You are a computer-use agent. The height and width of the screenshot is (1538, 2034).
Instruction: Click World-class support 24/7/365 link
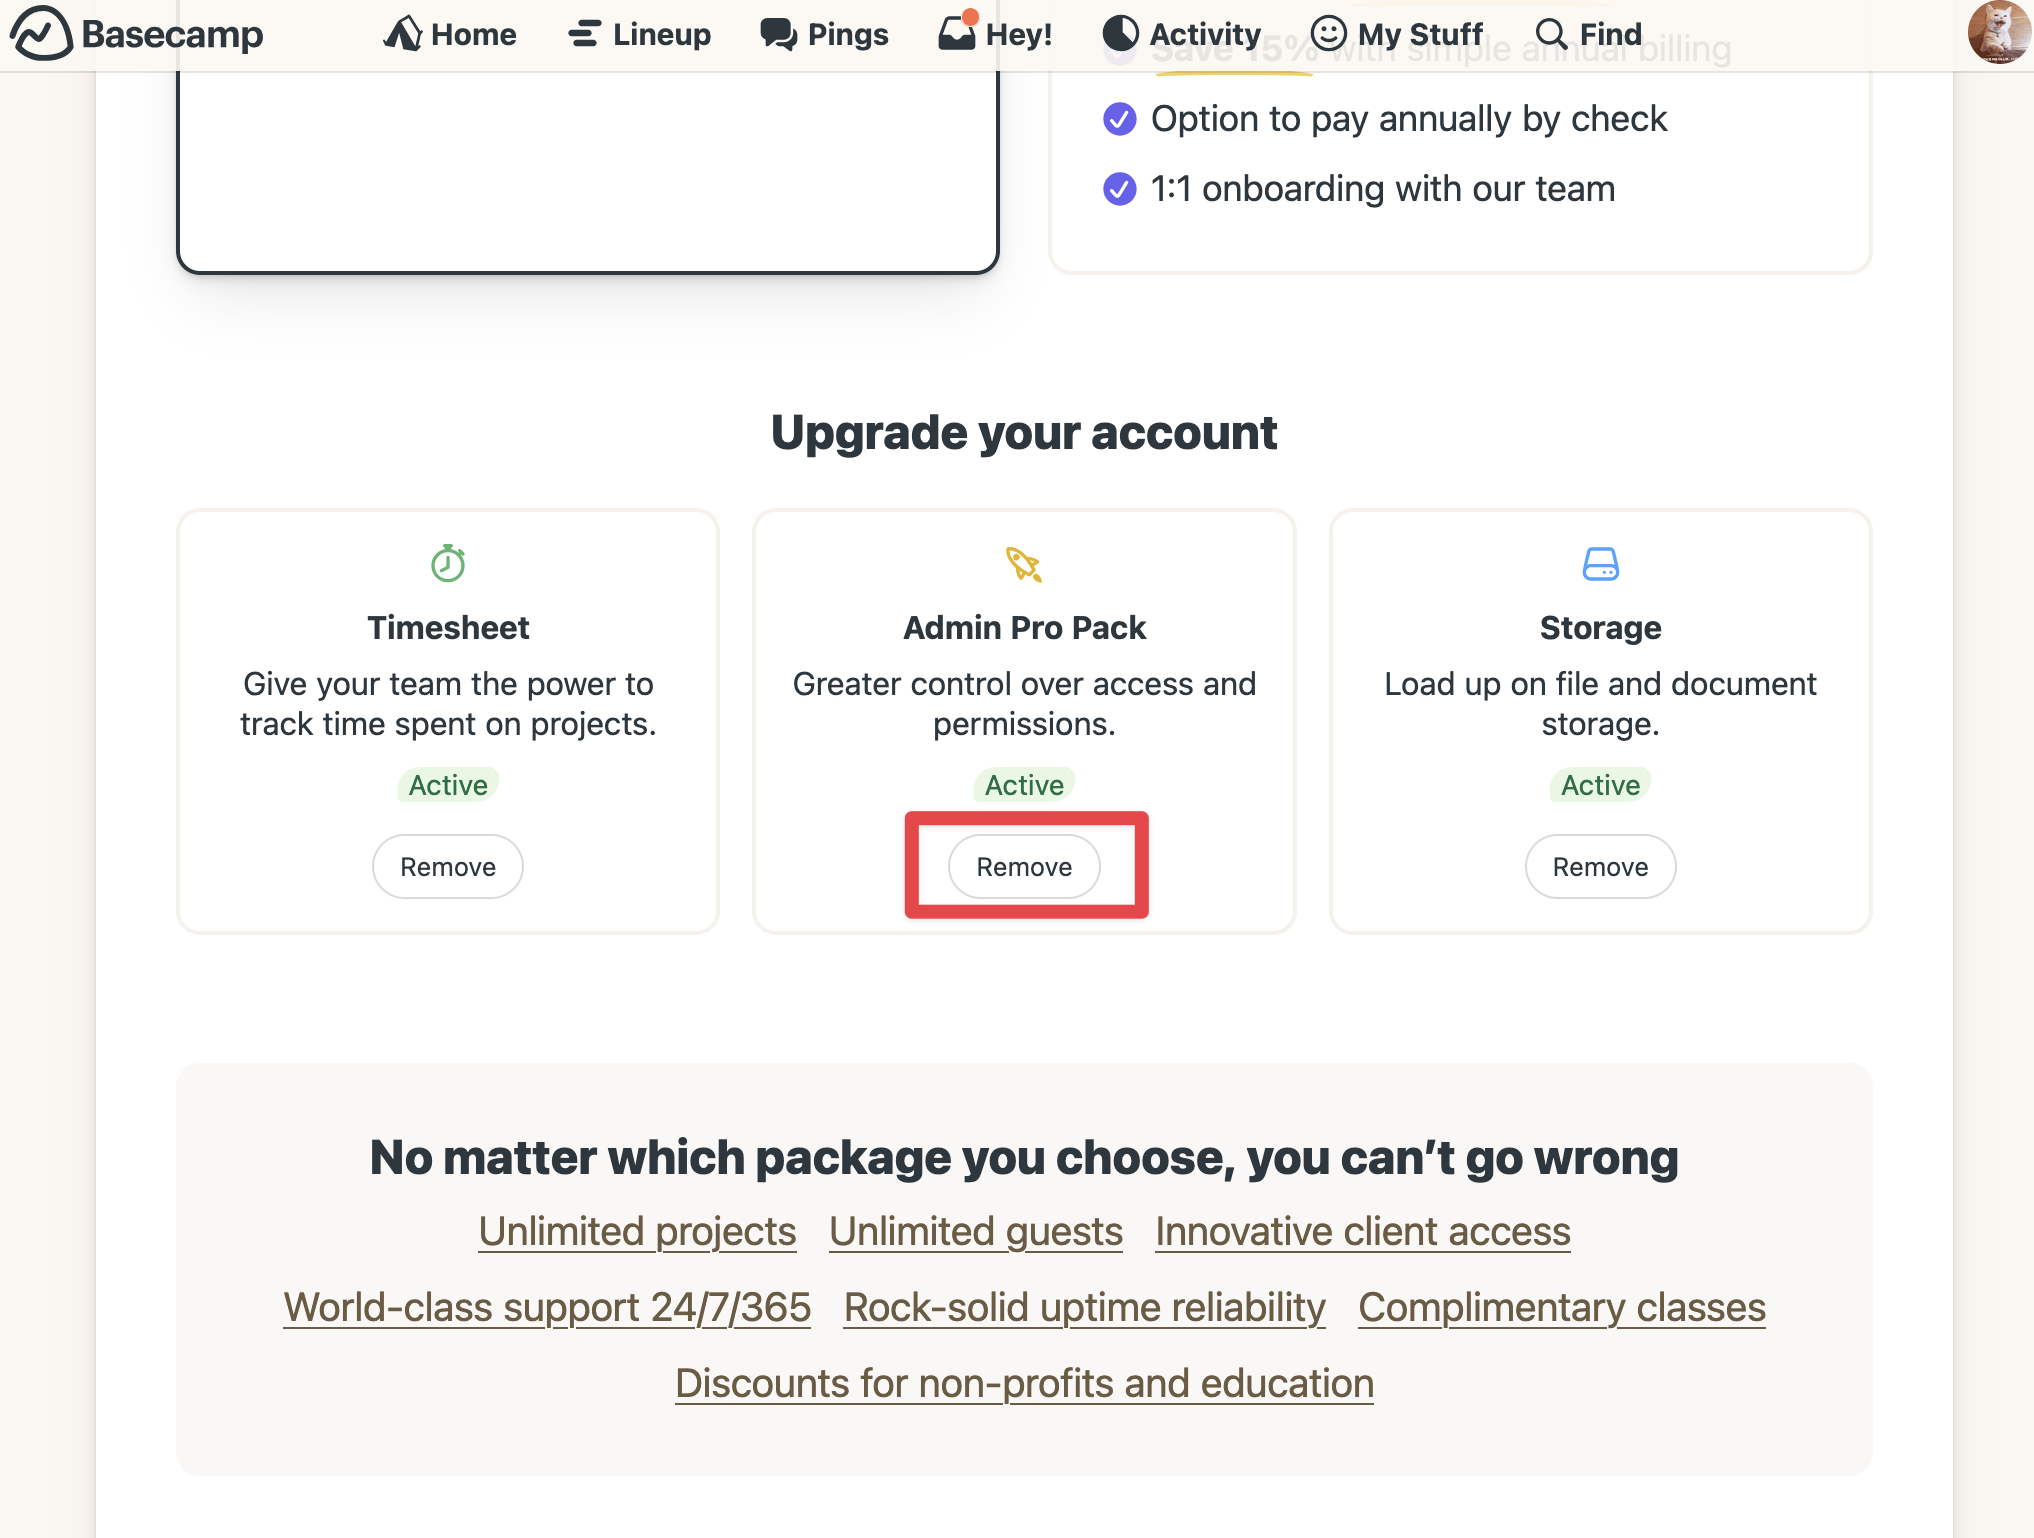pyautogui.click(x=546, y=1307)
